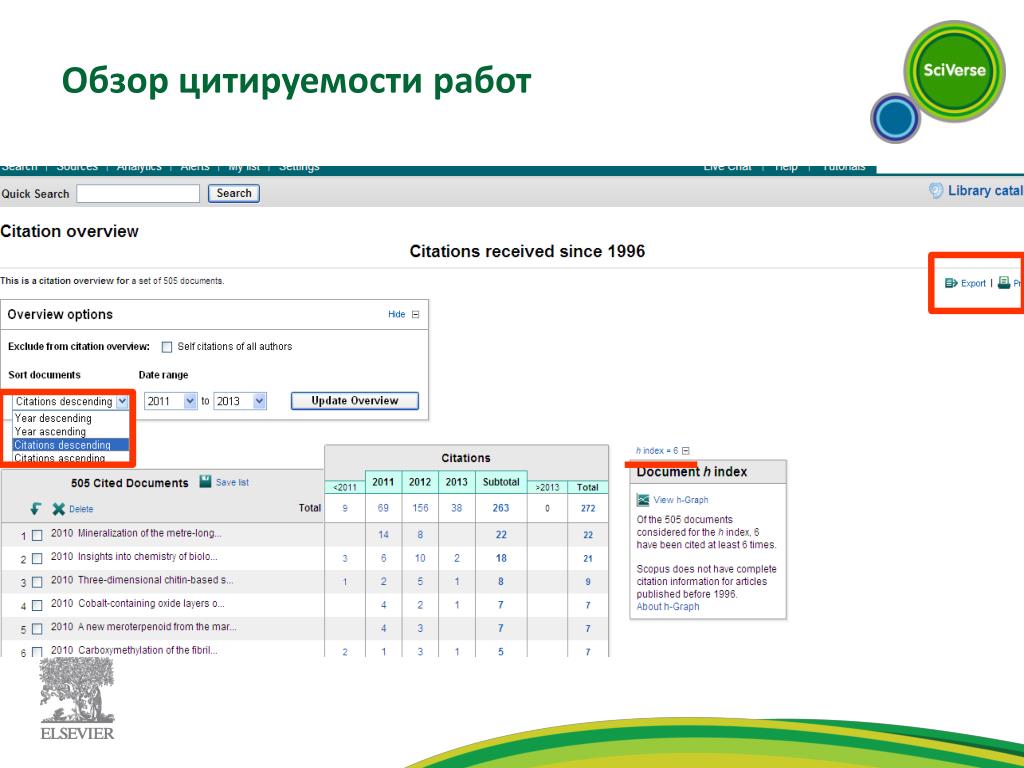Open Insights into chemistry of biolo document

pyautogui.click(x=148, y=556)
